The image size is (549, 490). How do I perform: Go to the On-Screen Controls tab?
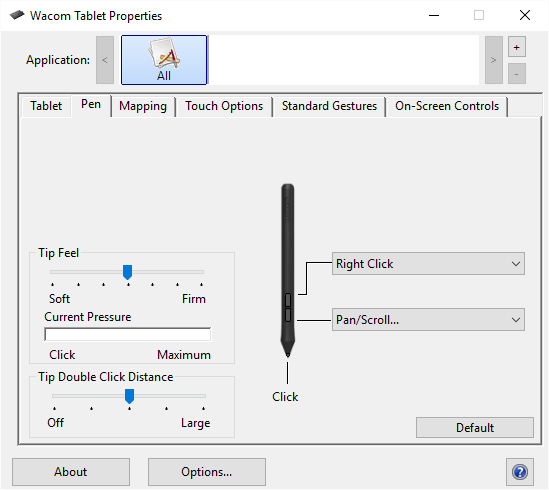(447, 106)
